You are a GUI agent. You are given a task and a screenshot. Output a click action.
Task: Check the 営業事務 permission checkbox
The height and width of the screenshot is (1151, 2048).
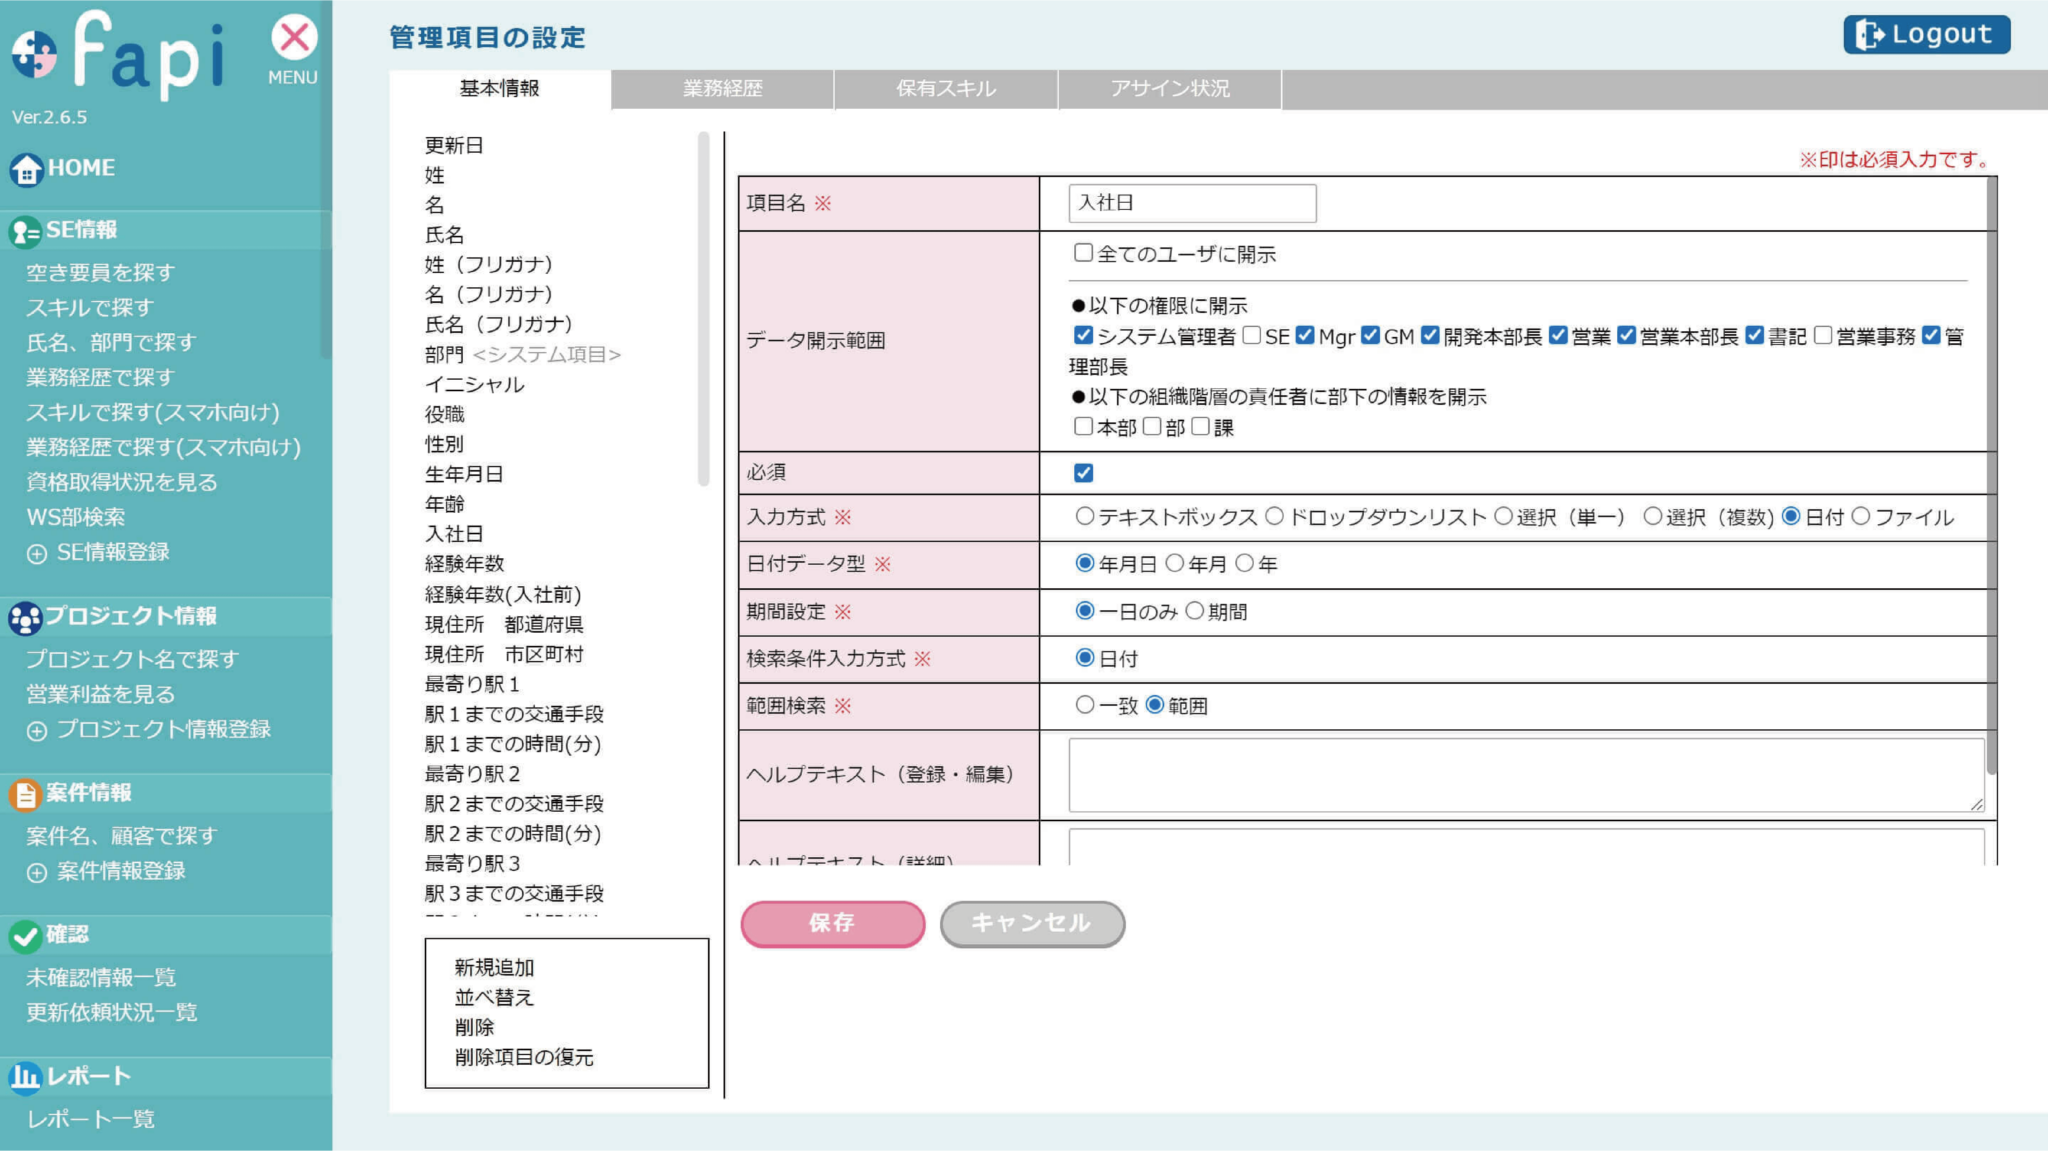point(1823,336)
